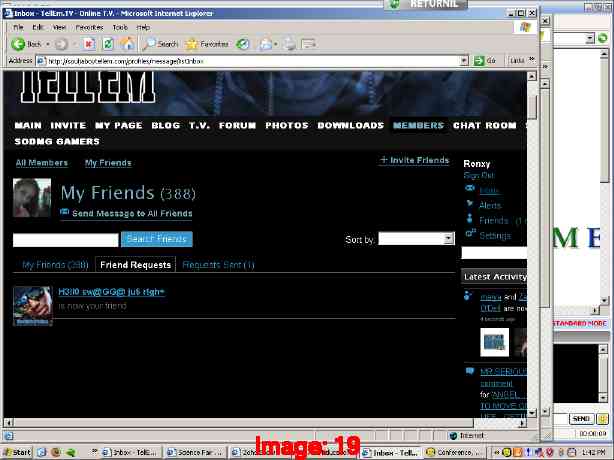The height and width of the screenshot is (460, 614).
Task: Click the new friend's avatar thumbnail
Action: point(33,306)
